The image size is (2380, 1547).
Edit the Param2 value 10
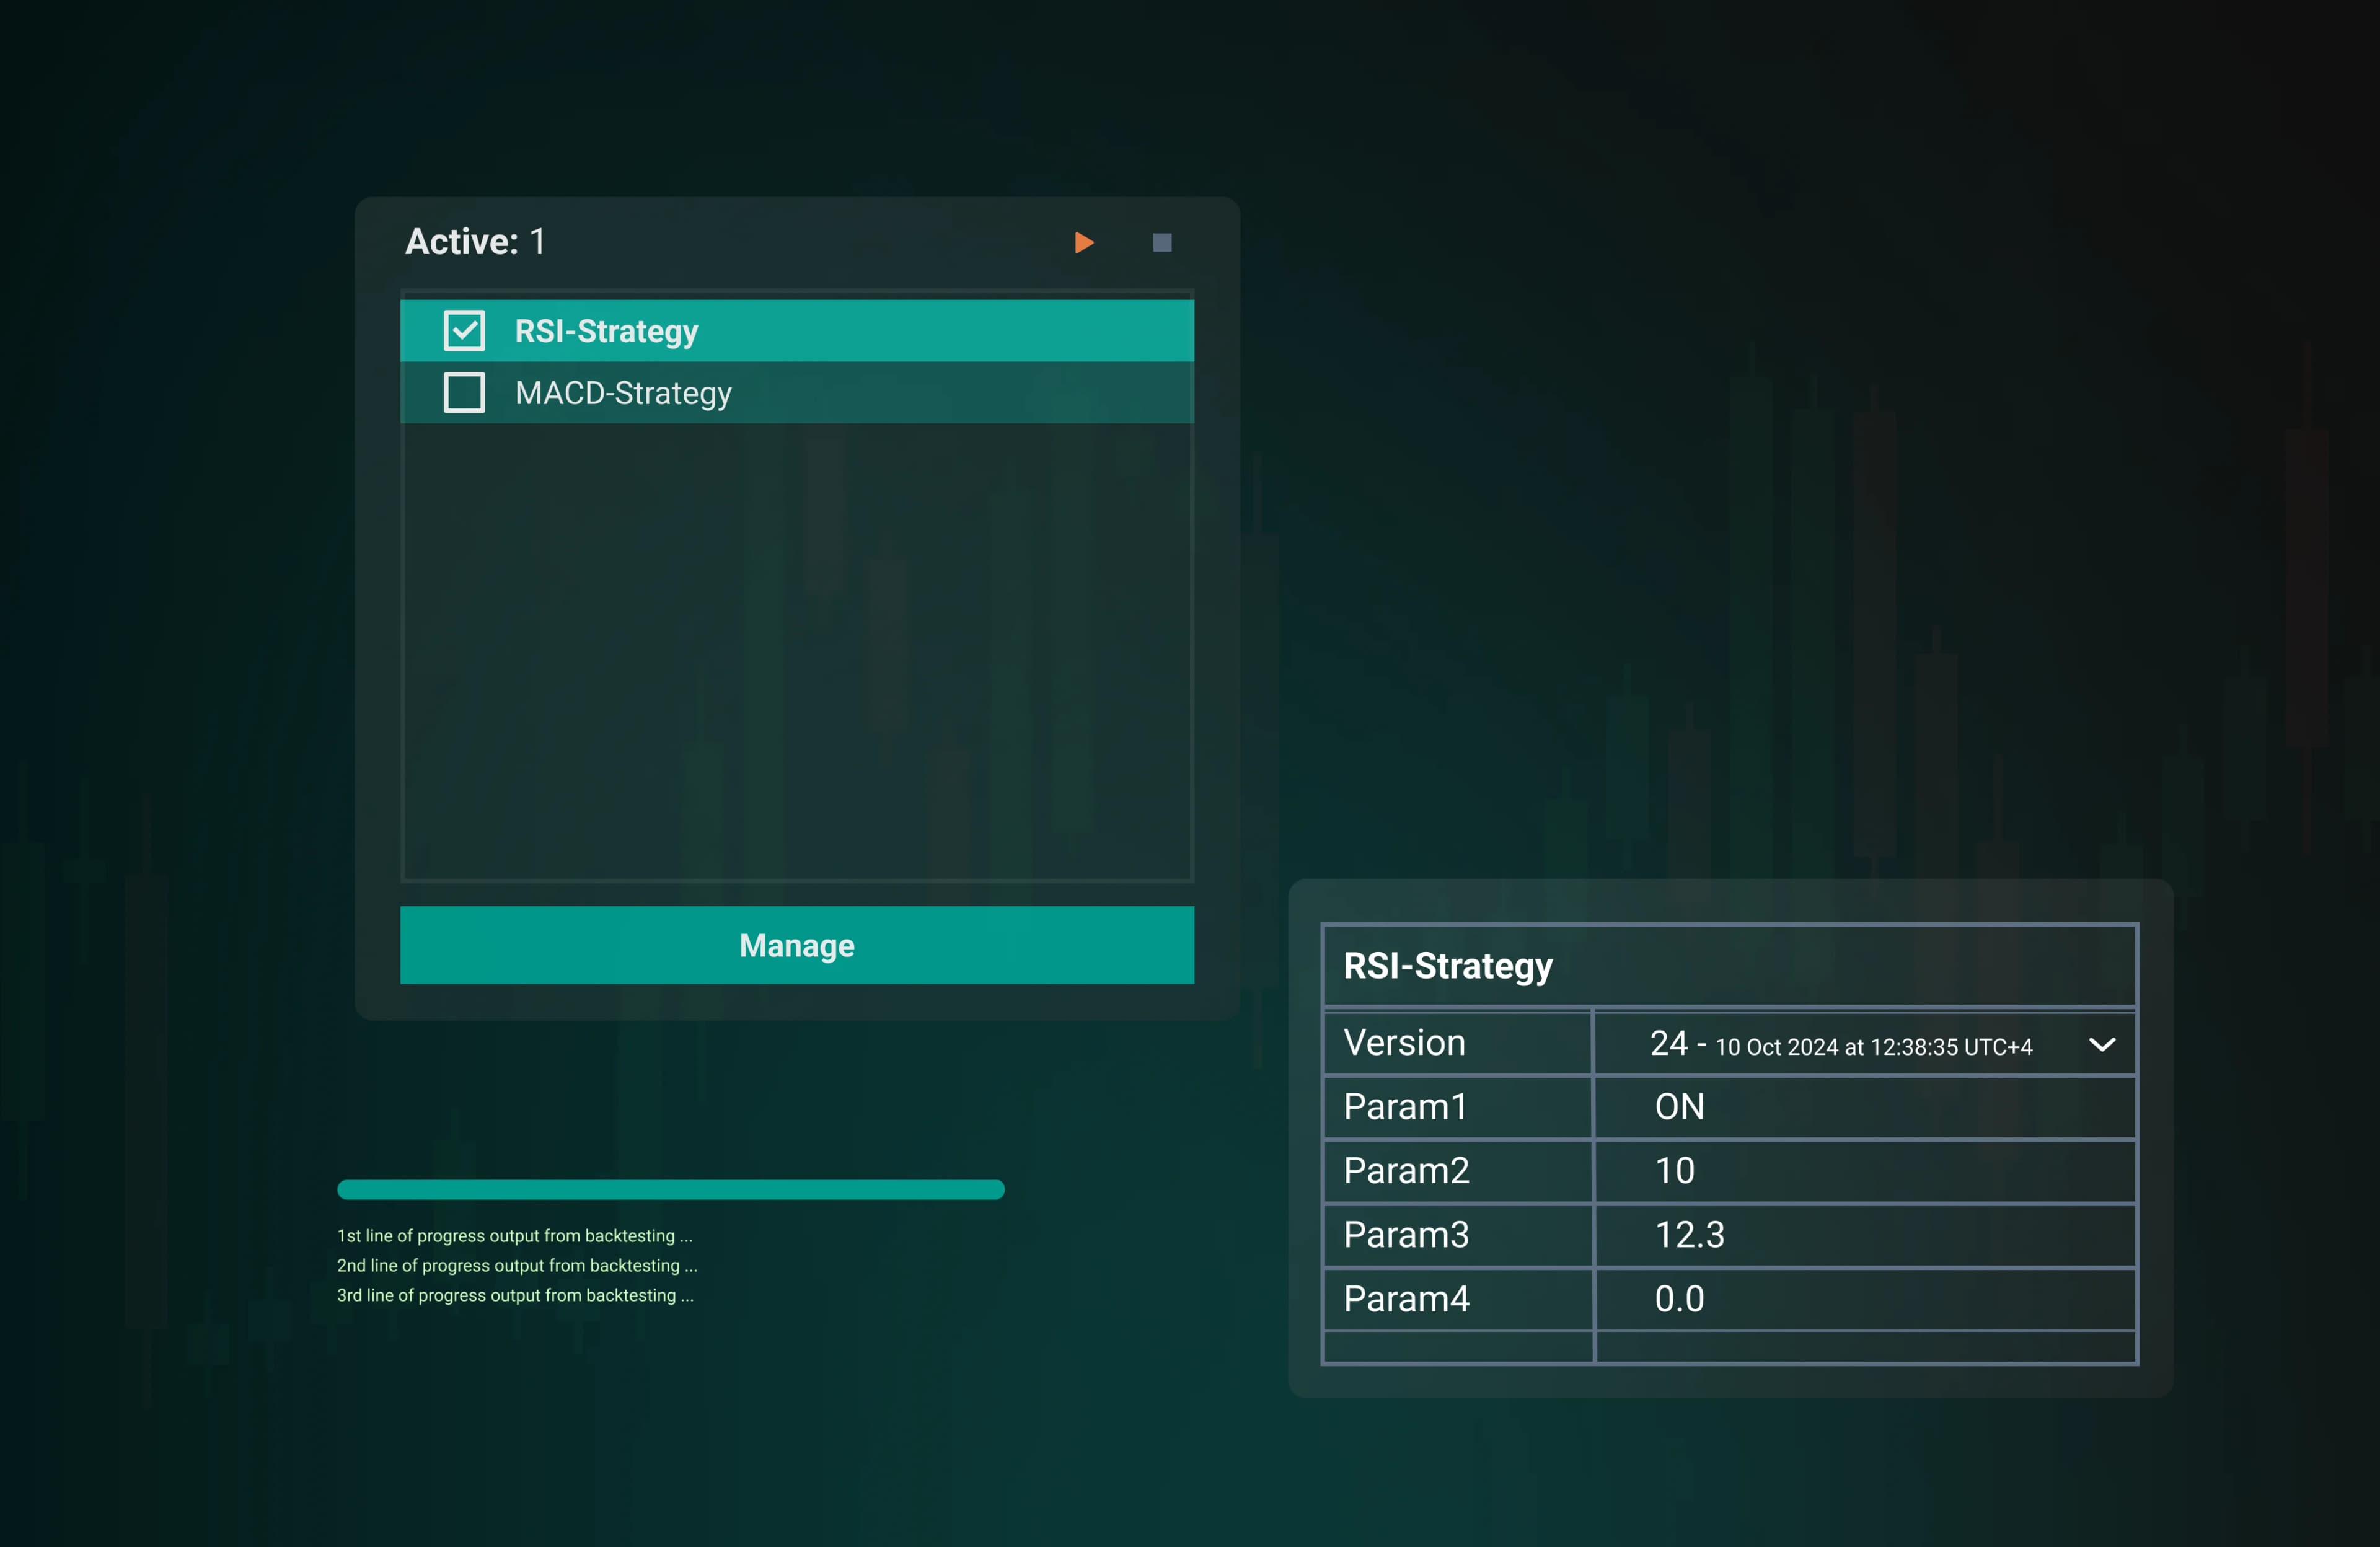coord(1675,1171)
